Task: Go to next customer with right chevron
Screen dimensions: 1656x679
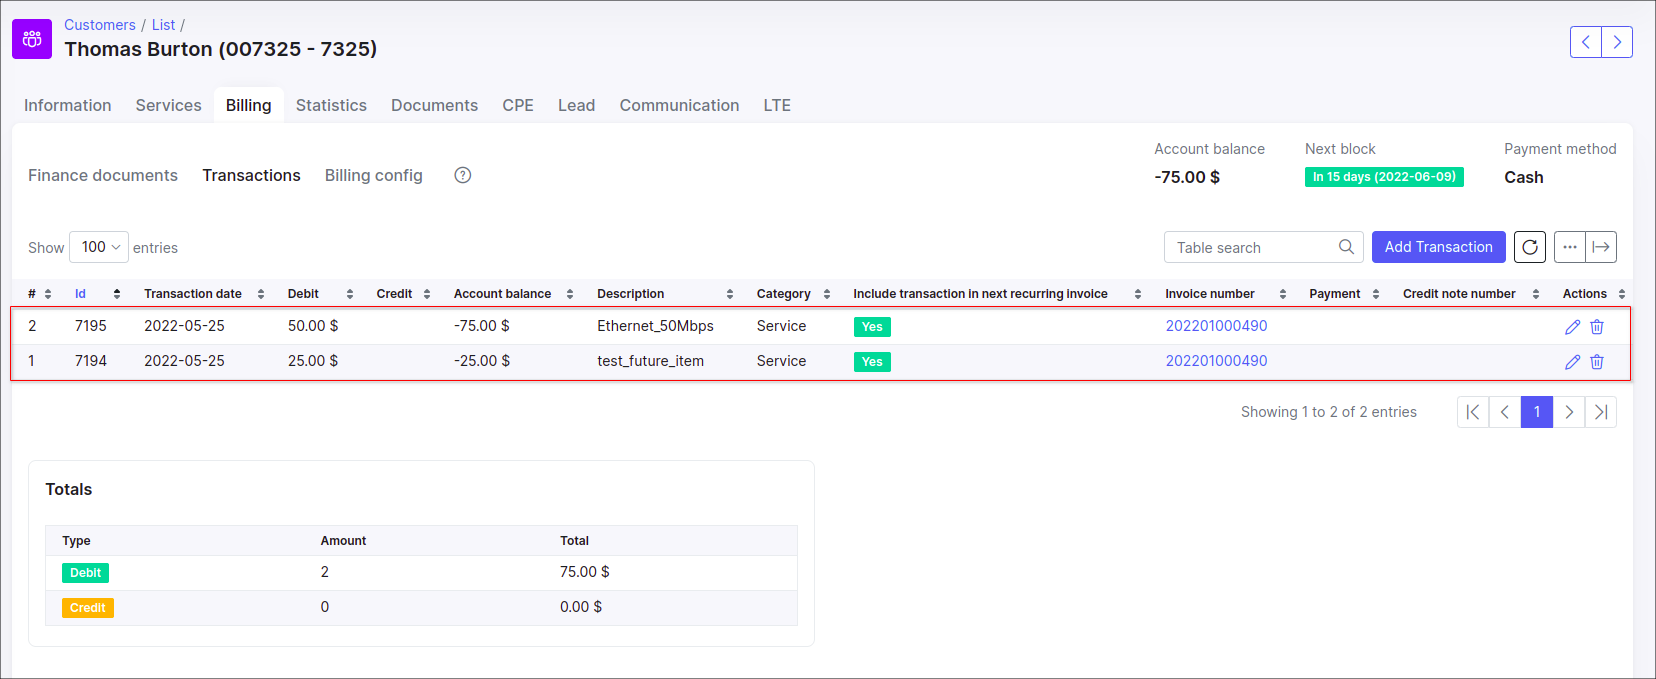Action: pyautogui.click(x=1617, y=42)
